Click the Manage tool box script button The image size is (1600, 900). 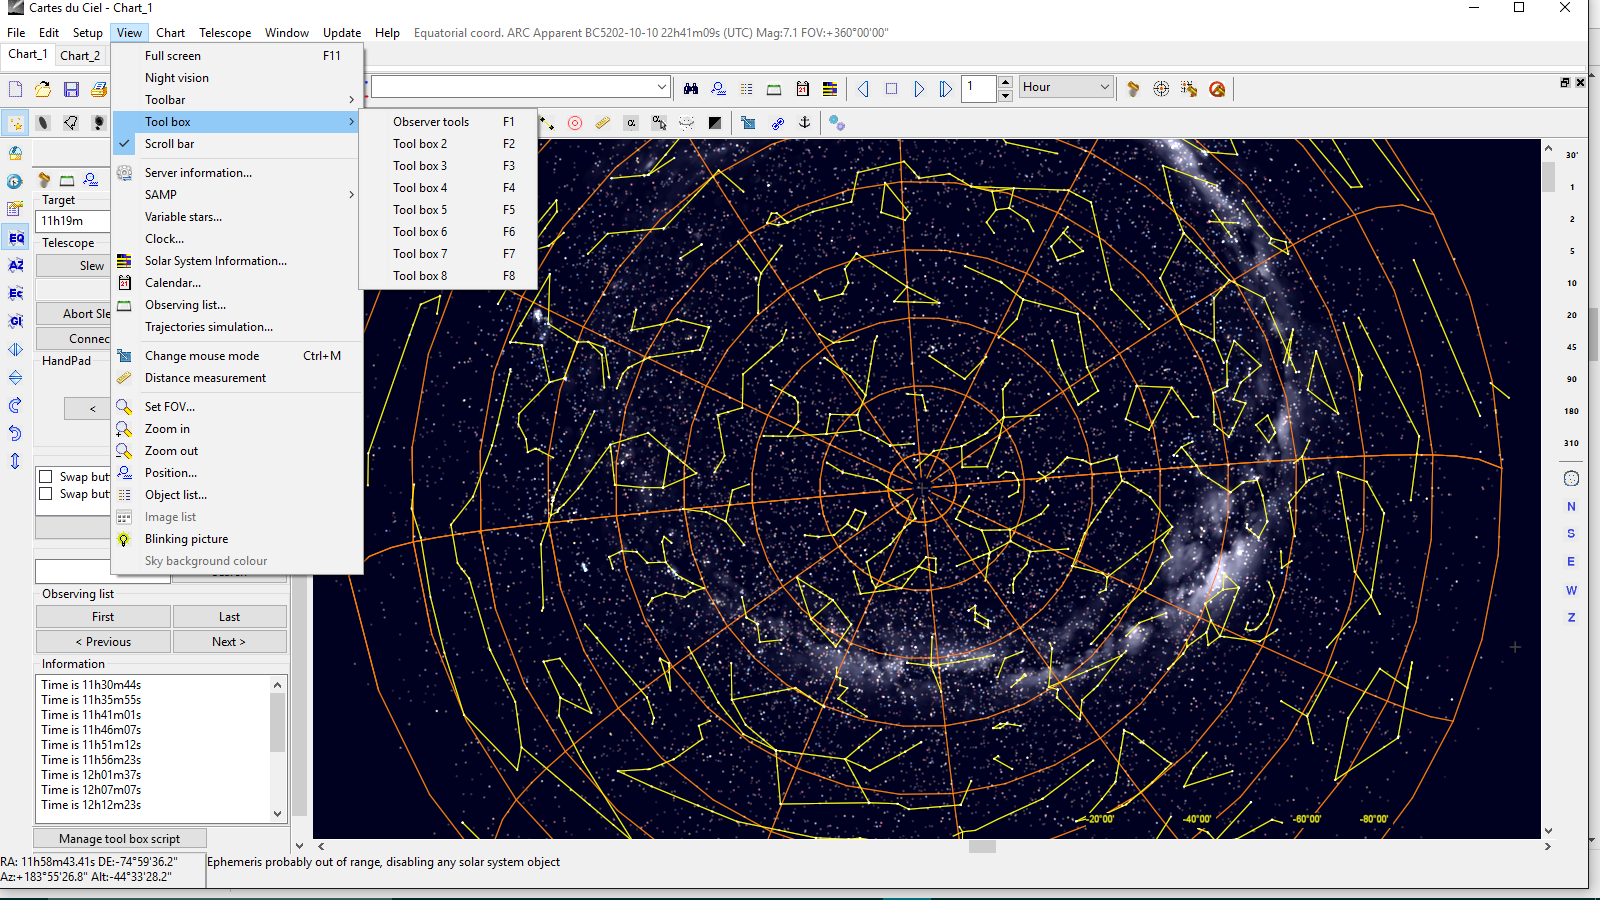(x=120, y=839)
